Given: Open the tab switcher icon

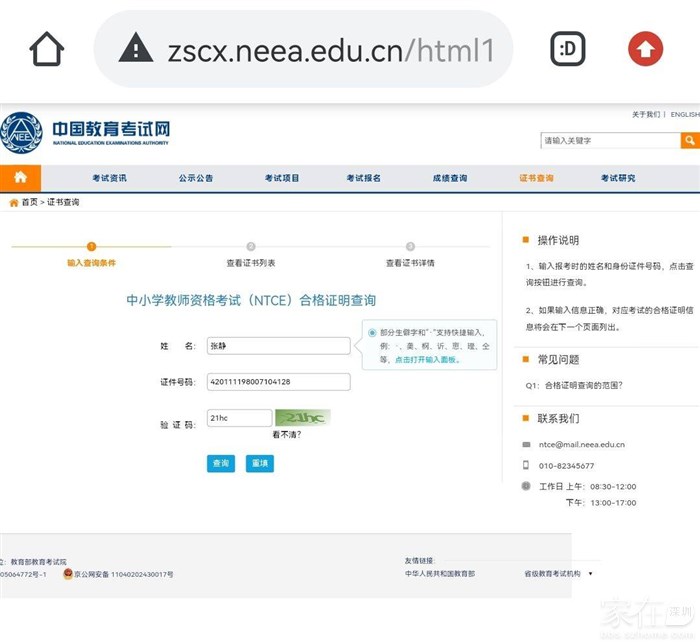Looking at the screenshot, I should [x=568, y=49].
